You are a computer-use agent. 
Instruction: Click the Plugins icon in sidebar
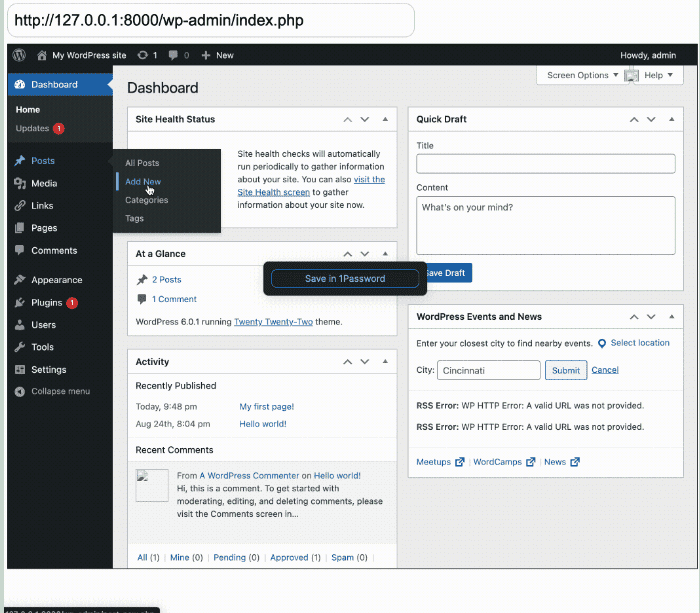click(x=20, y=303)
